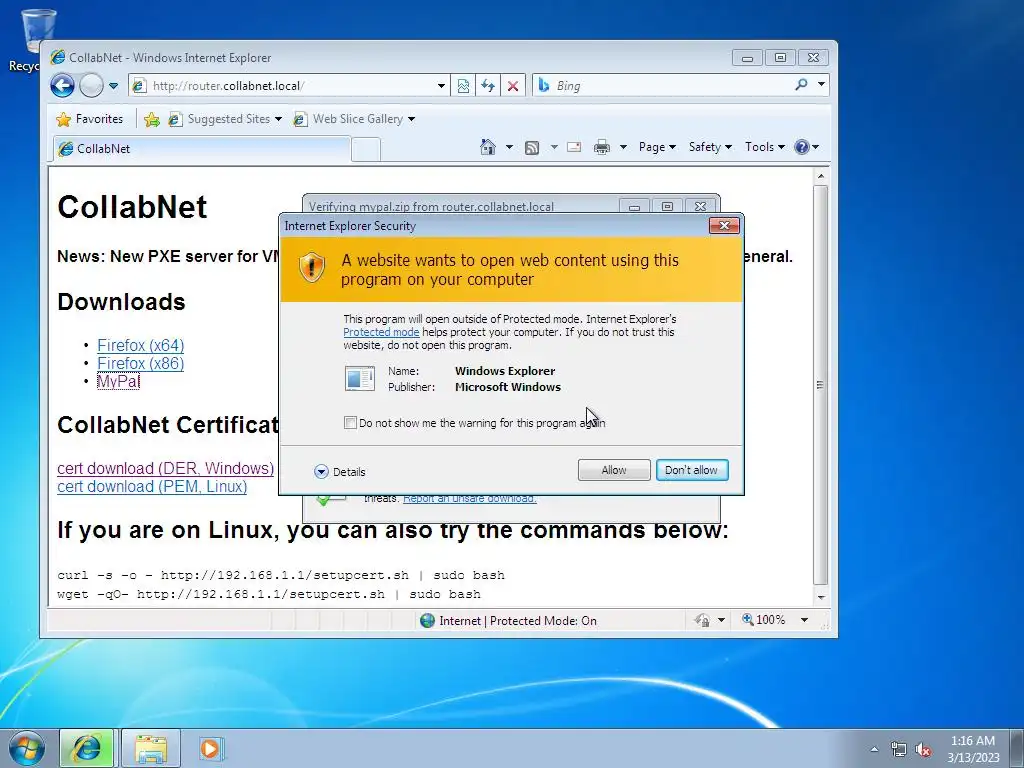
Task: Open the Favorites star button
Action: point(90,119)
